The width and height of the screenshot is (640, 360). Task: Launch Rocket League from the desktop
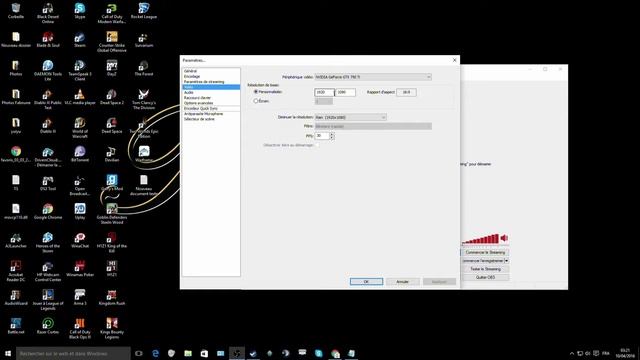(x=144, y=11)
